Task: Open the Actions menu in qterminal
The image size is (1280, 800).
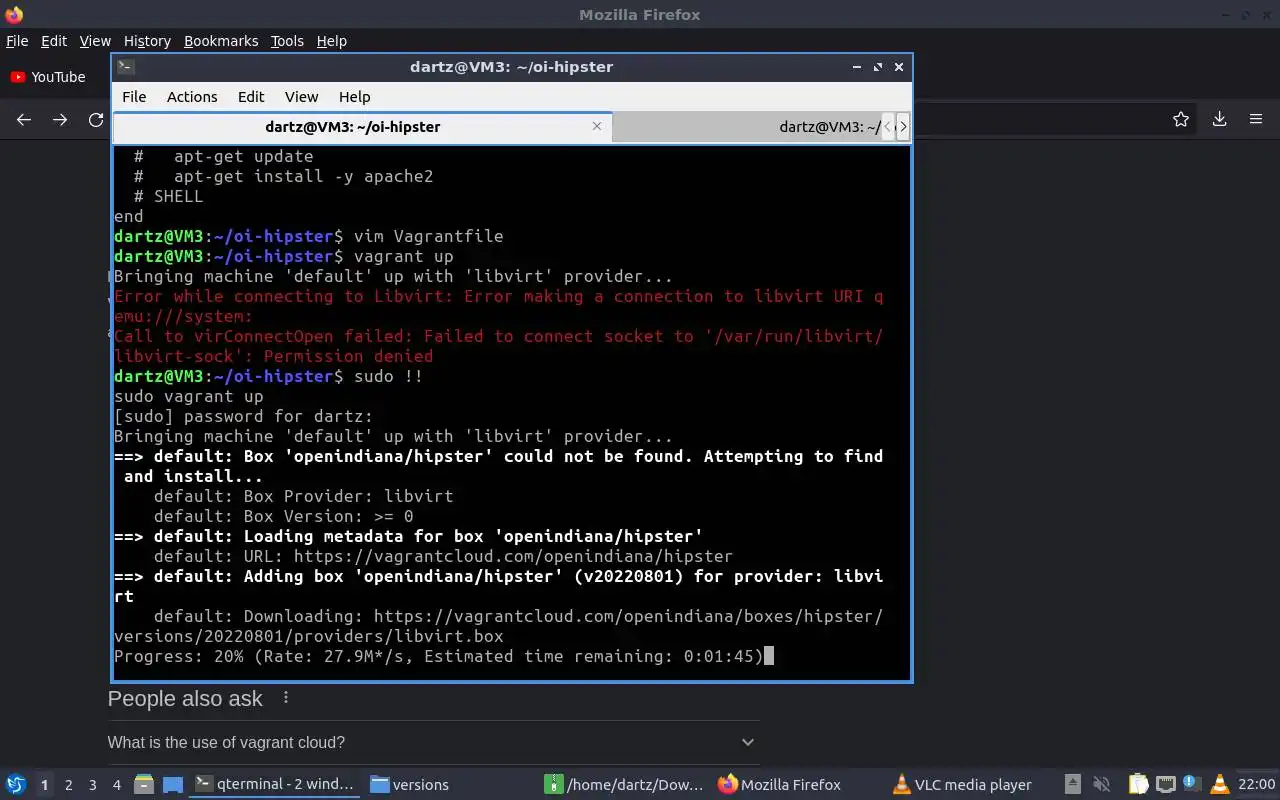Action: point(192,97)
